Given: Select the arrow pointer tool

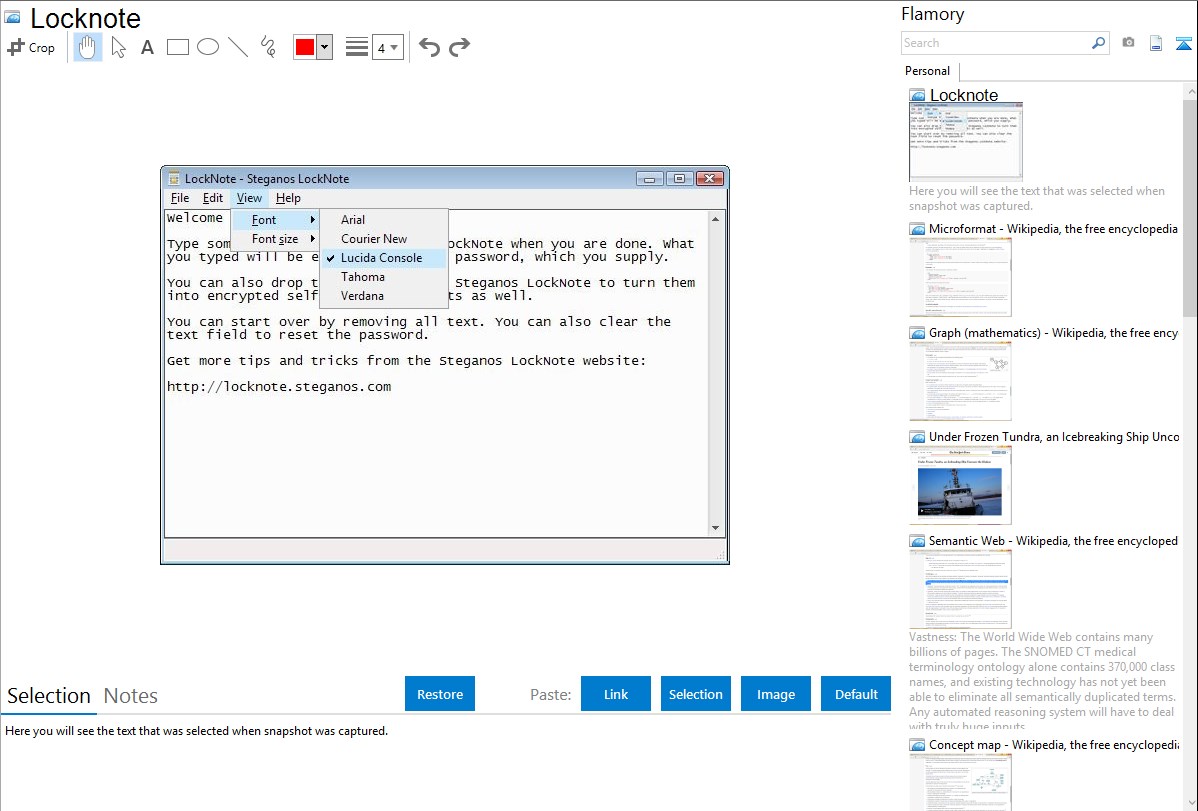Looking at the screenshot, I should (x=118, y=47).
